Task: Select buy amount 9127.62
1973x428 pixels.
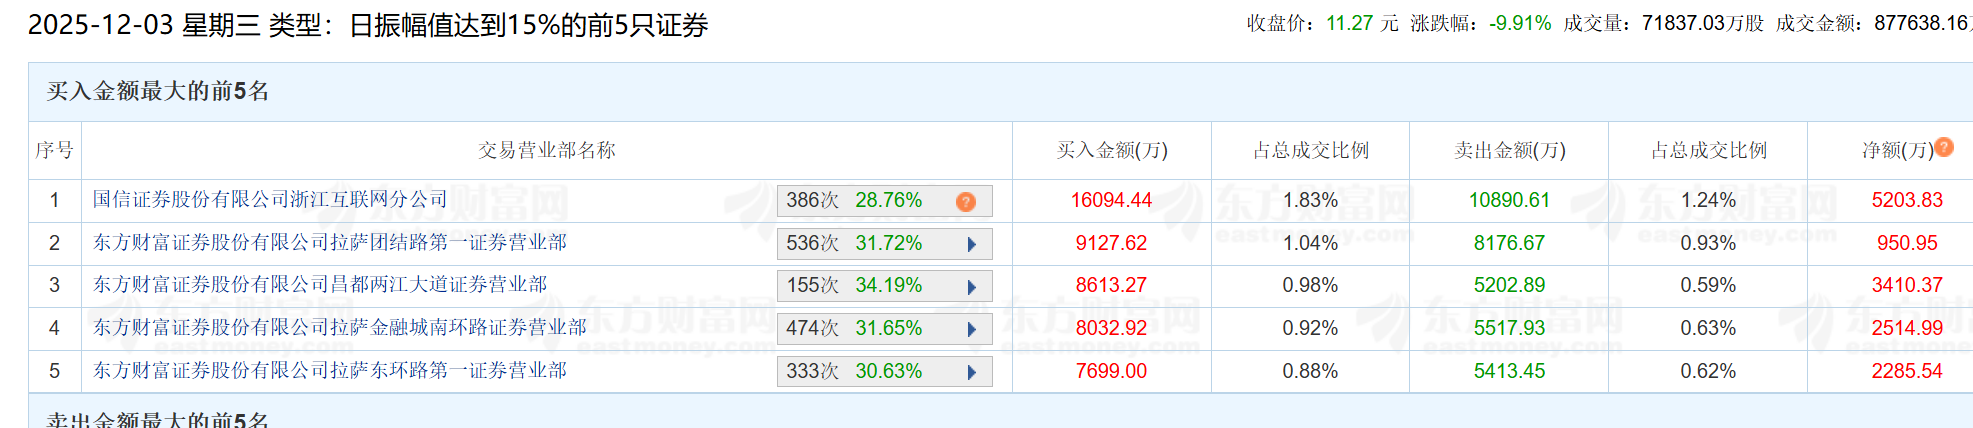Action: (1112, 243)
